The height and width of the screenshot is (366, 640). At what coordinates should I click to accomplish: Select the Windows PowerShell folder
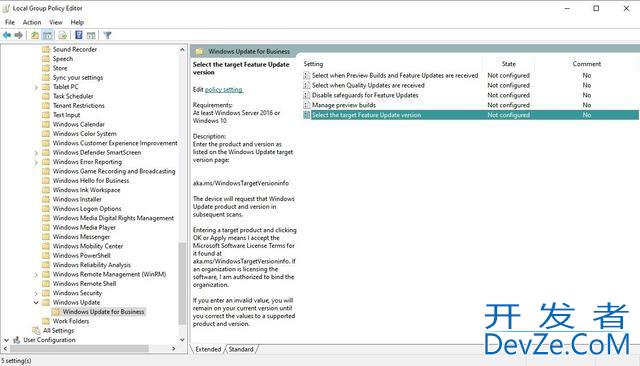[x=82, y=255]
